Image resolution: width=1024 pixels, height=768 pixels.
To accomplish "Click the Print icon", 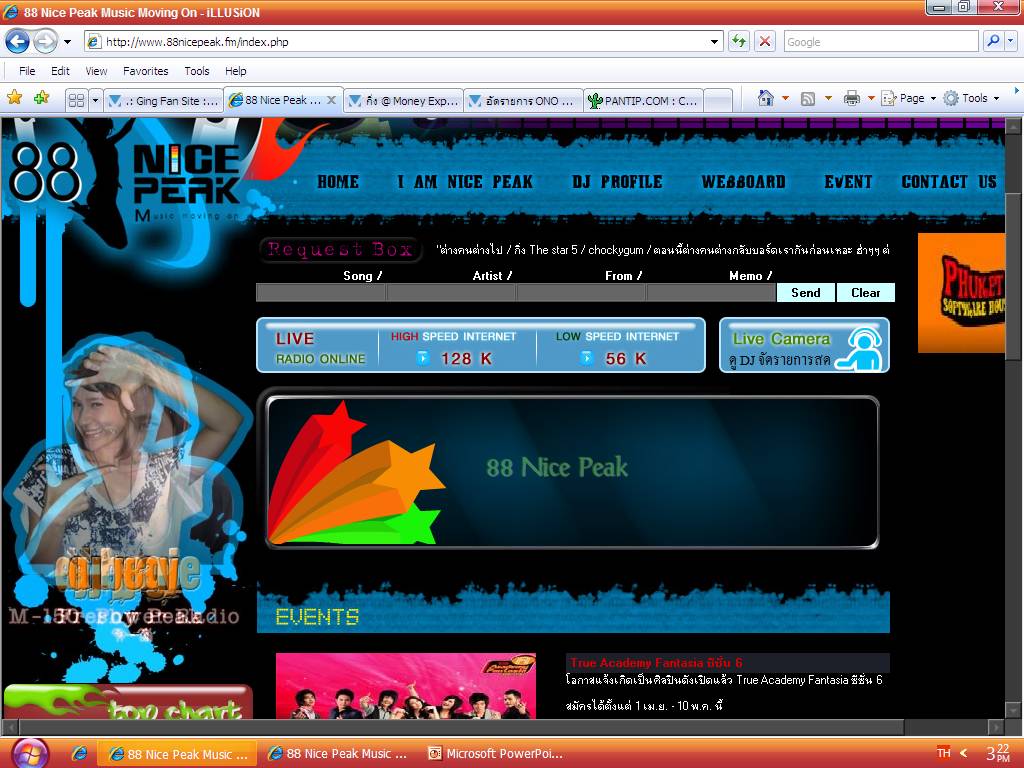I will click(852, 98).
